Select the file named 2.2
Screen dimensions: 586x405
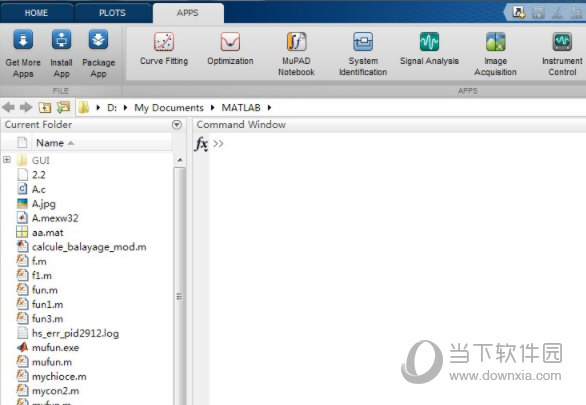pyautogui.click(x=39, y=175)
